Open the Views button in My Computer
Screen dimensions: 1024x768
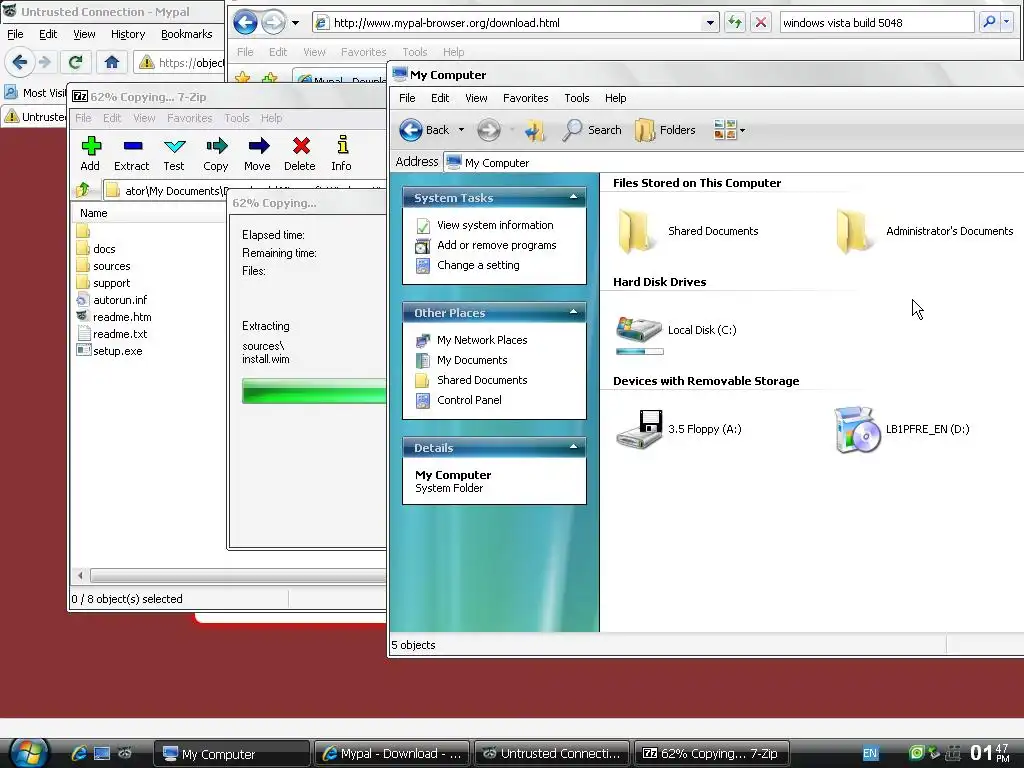[724, 130]
